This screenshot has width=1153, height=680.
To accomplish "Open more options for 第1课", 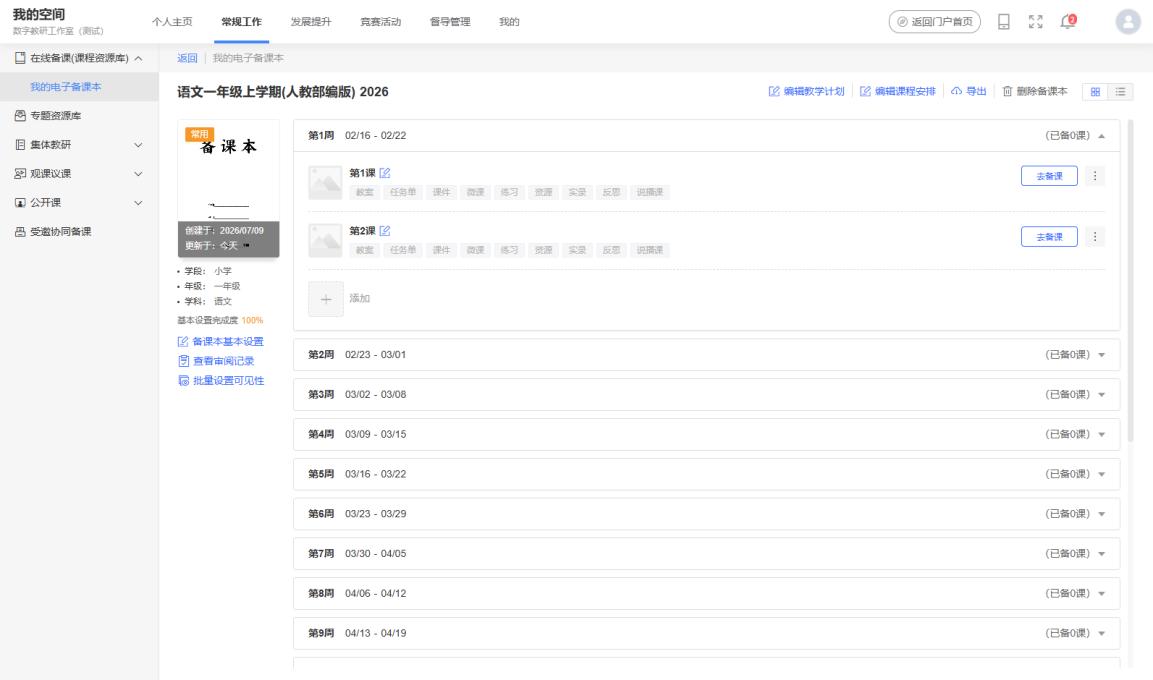I will pos(1095,176).
